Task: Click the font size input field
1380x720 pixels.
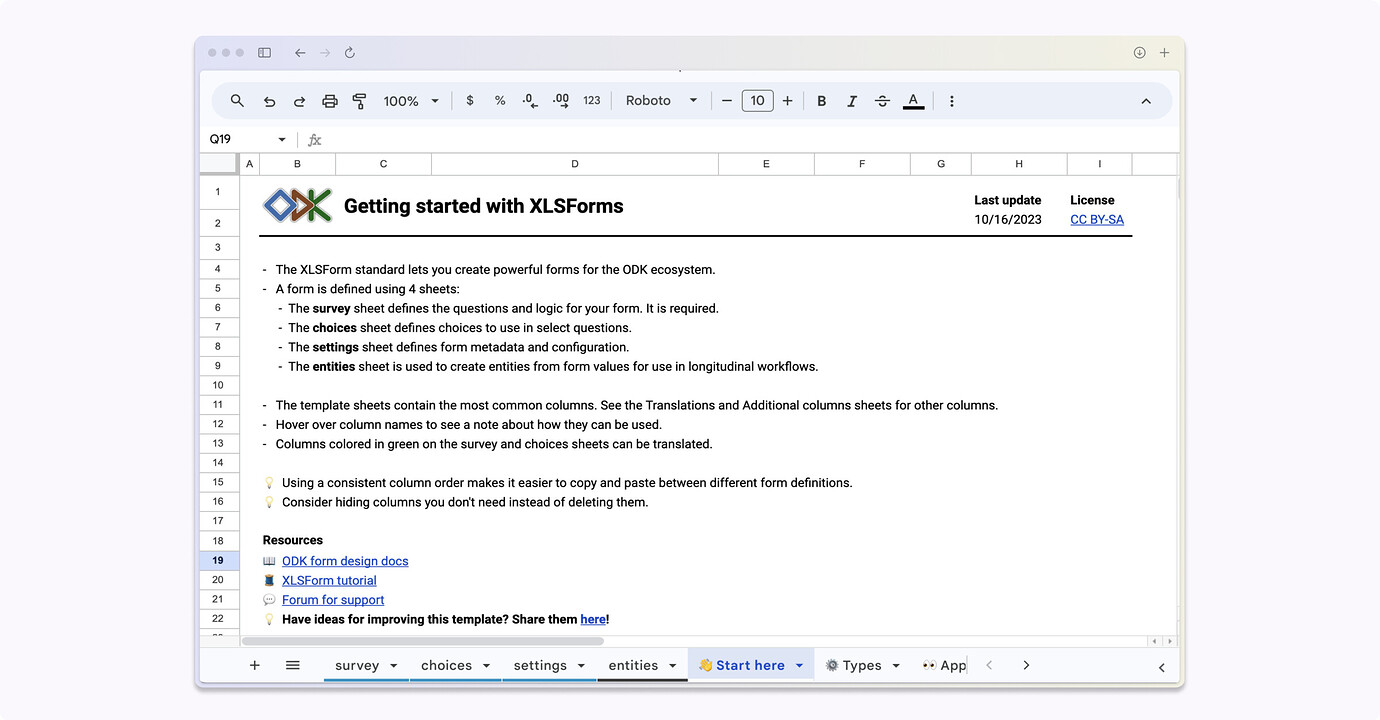Action: click(x=757, y=101)
